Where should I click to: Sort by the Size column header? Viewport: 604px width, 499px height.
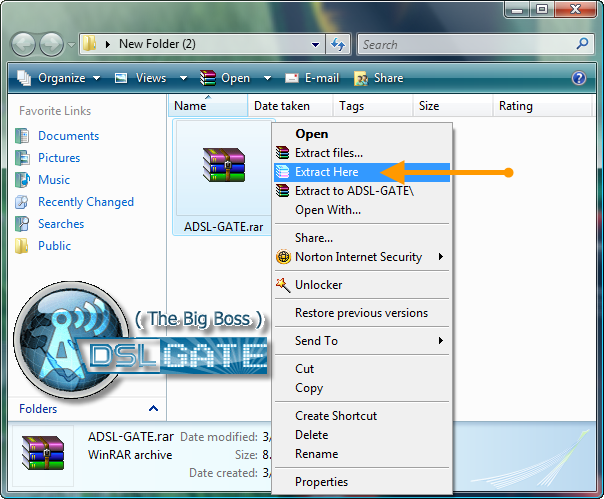453,106
